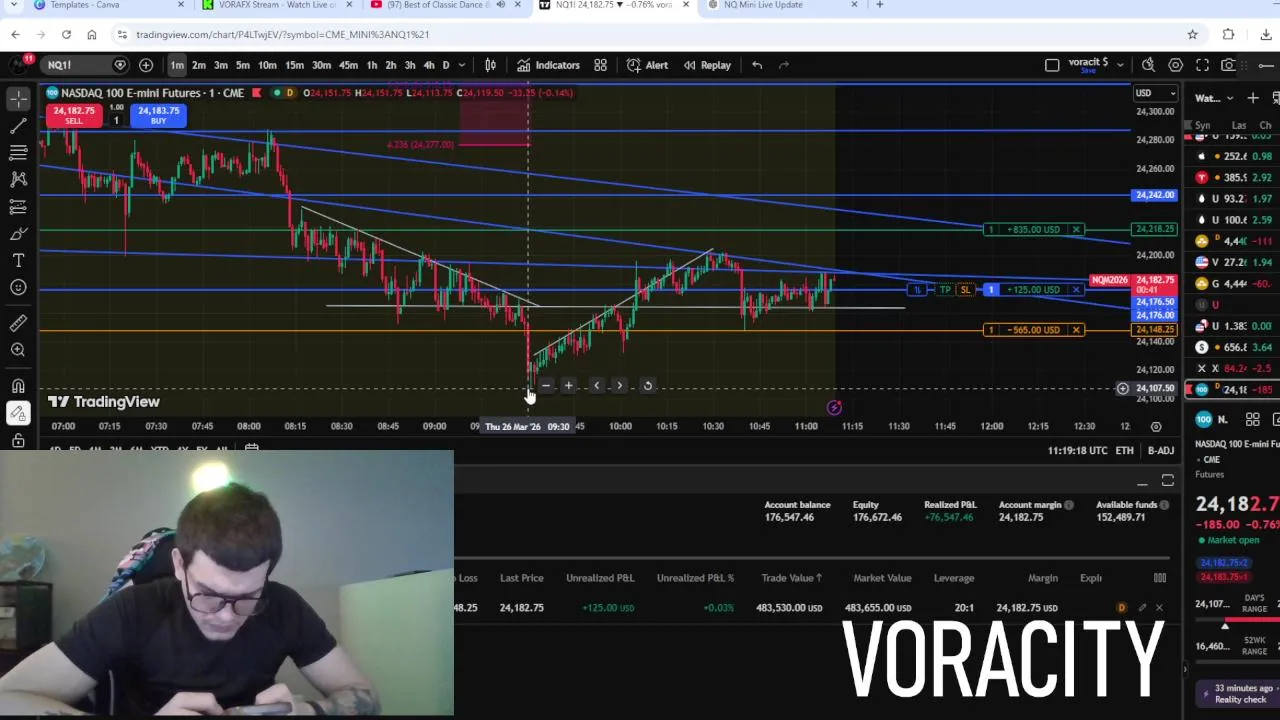Open indicator templates grid icon
The height and width of the screenshot is (720, 1280).
click(x=600, y=65)
